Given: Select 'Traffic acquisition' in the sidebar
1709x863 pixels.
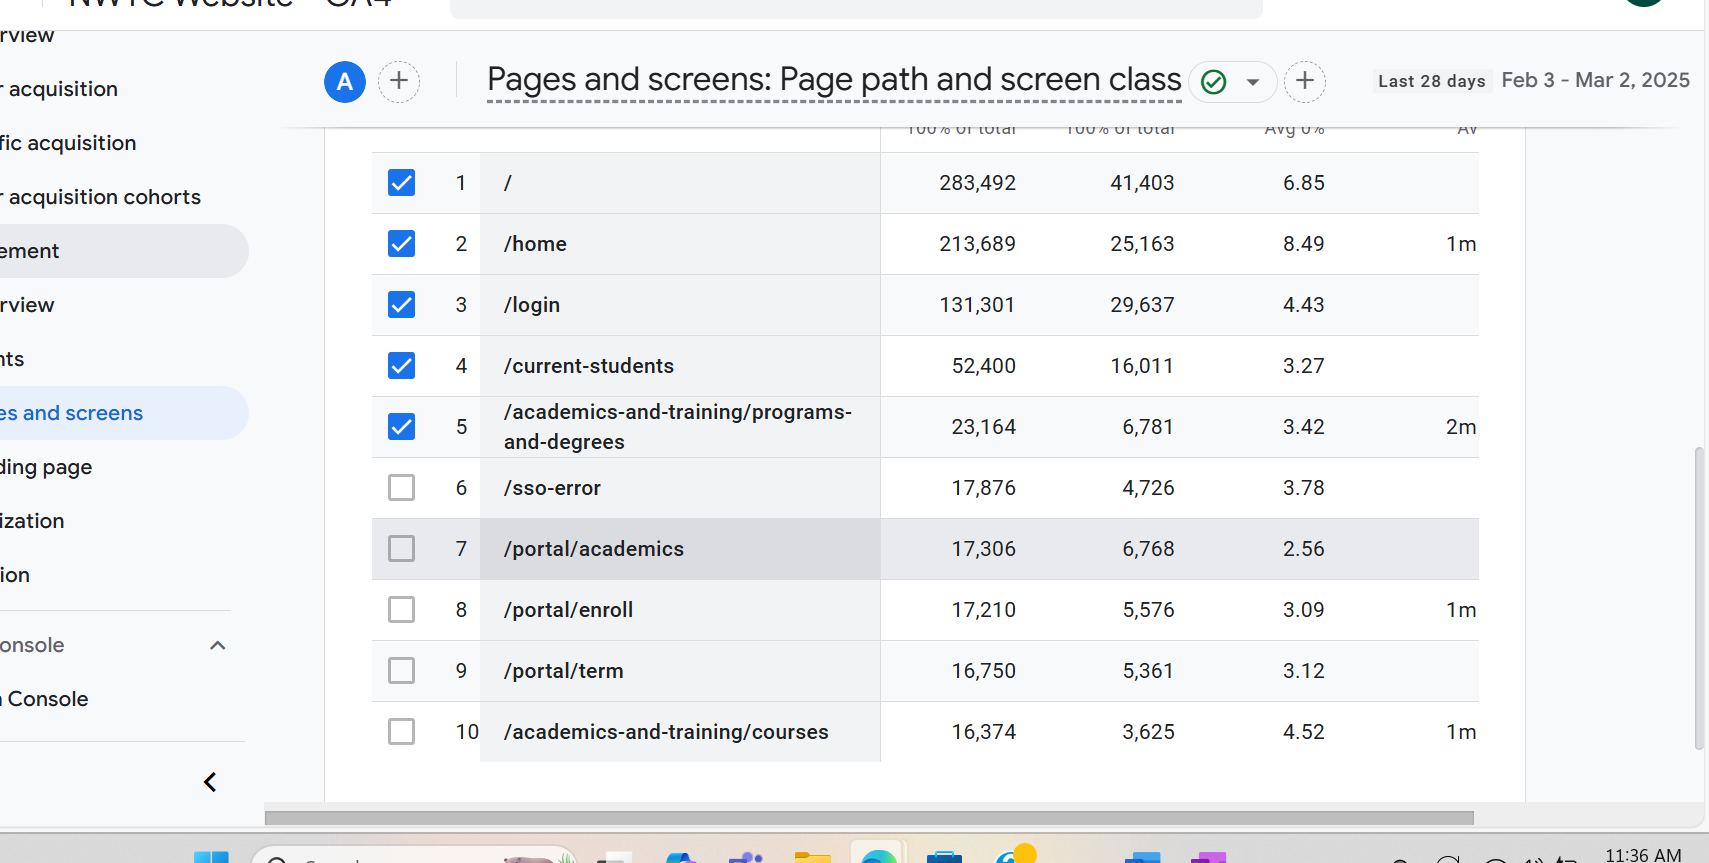Looking at the screenshot, I should (x=68, y=143).
